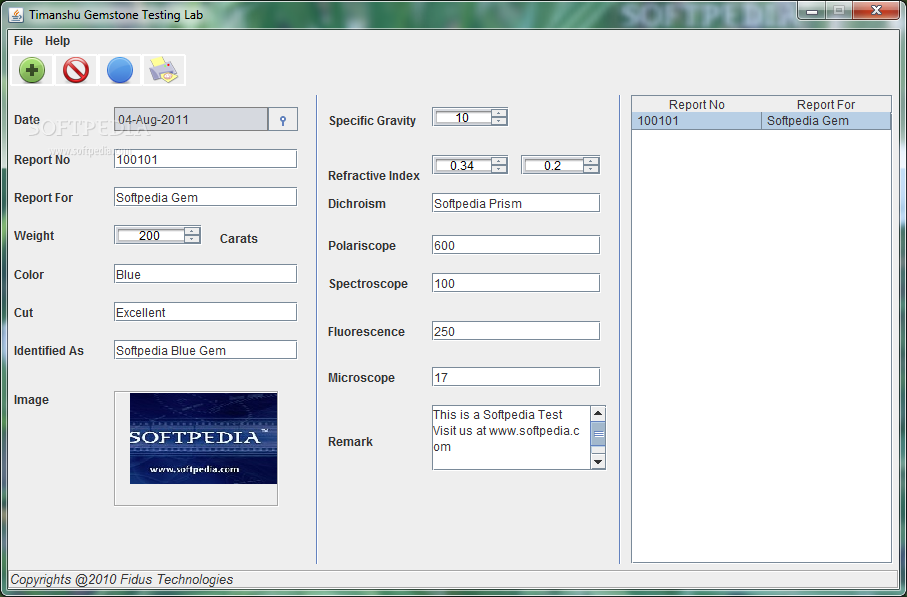Click the Specific Gravity value field

point(463,117)
